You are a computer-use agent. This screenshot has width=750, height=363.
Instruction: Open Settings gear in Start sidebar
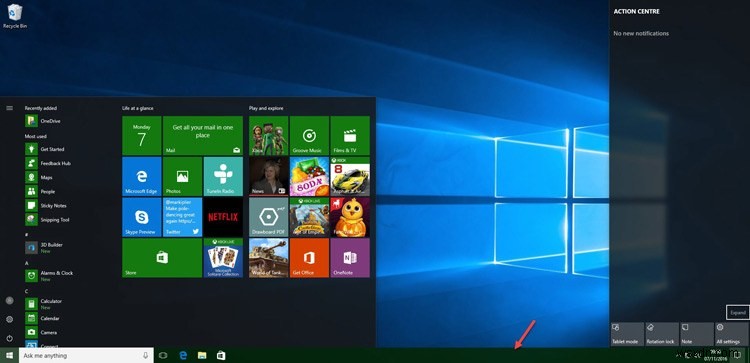point(10,319)
